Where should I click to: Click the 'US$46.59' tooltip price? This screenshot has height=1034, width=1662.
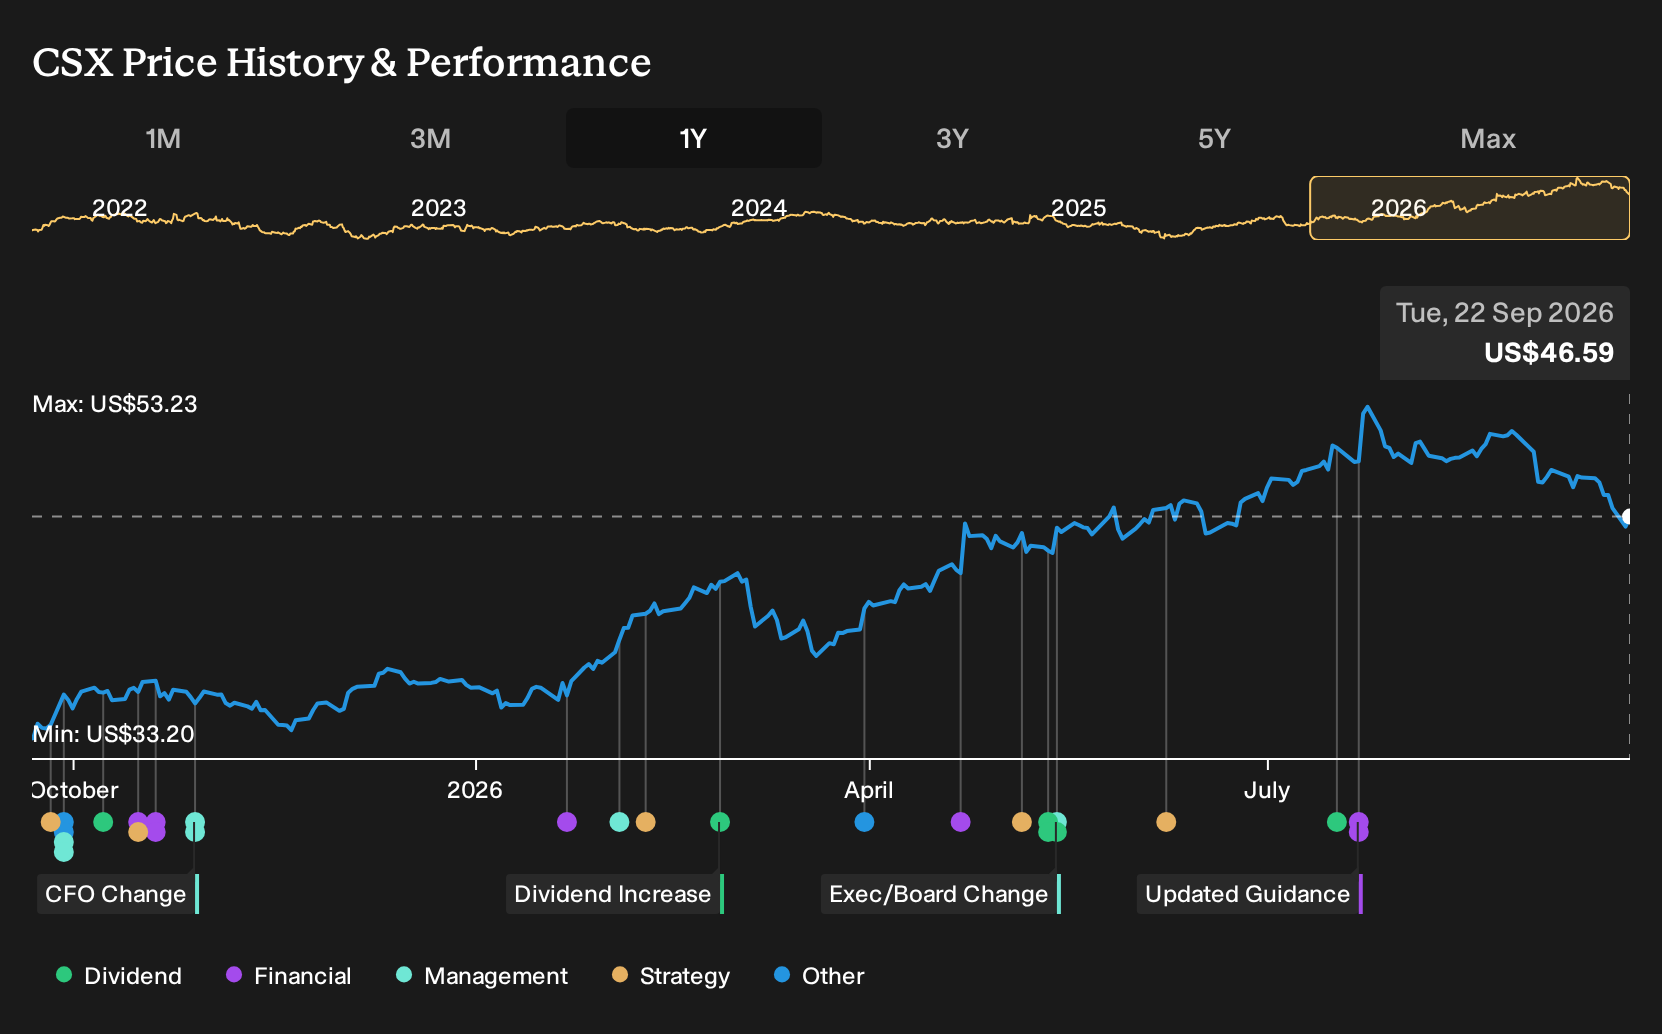1549,353
